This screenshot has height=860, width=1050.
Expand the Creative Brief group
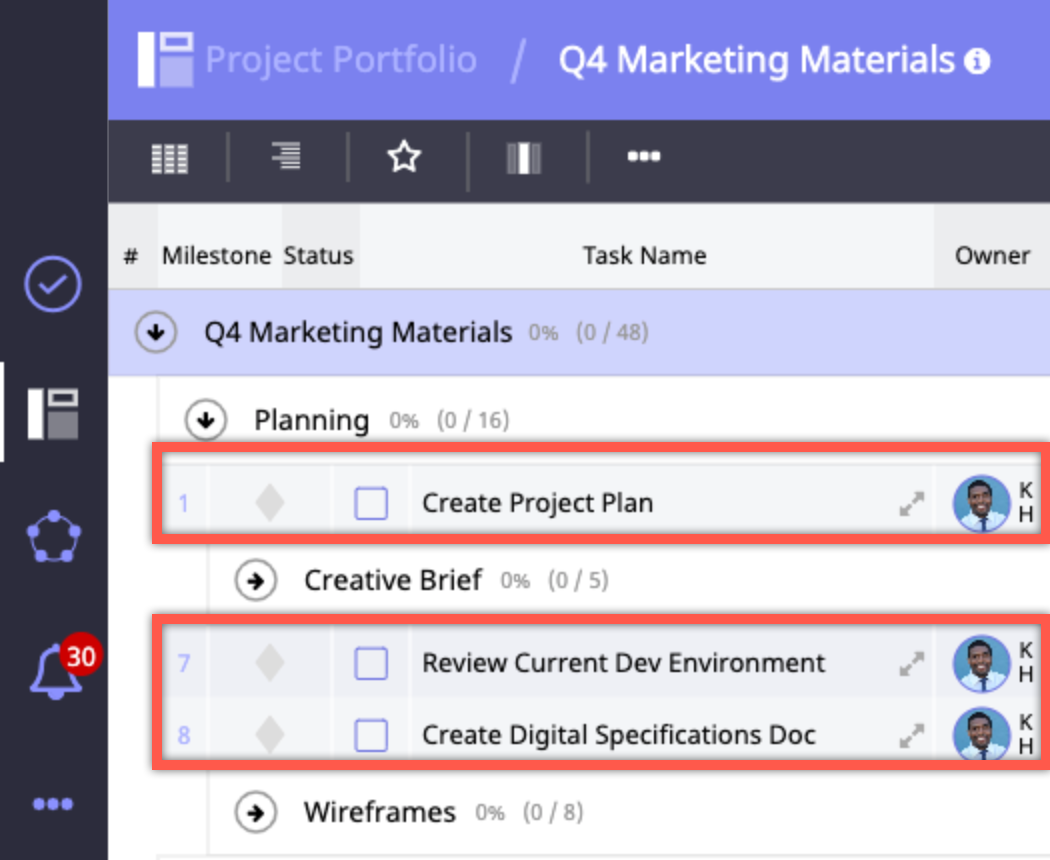click(257, 581)
